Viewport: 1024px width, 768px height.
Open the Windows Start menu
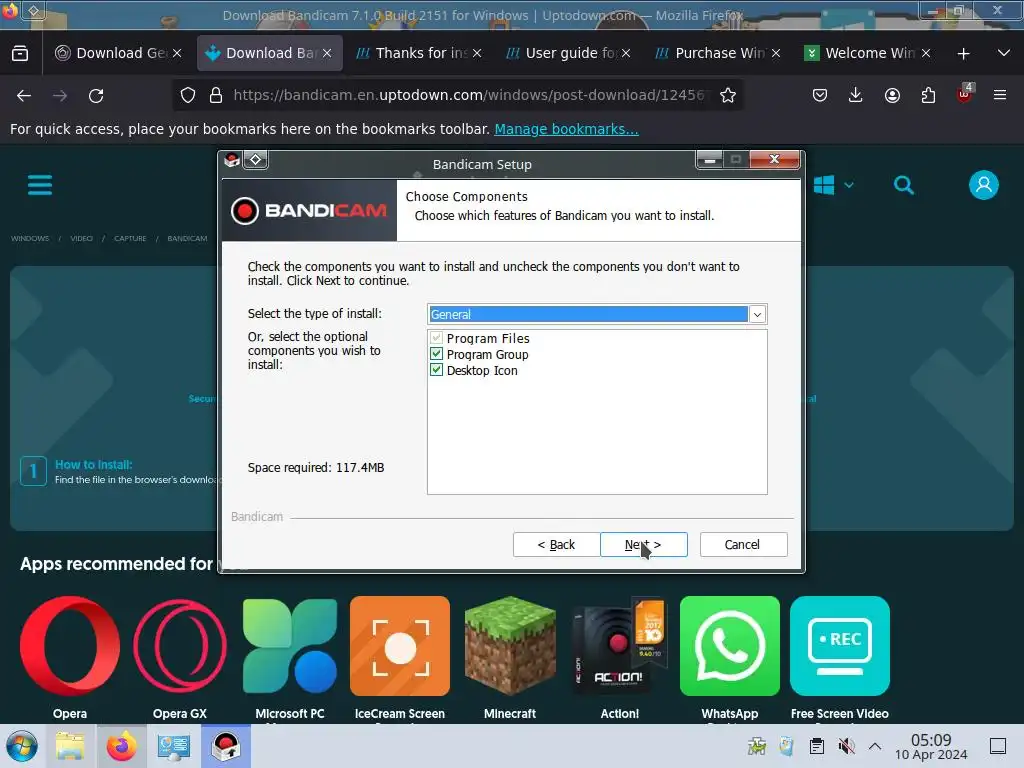[x=22, y=746]
